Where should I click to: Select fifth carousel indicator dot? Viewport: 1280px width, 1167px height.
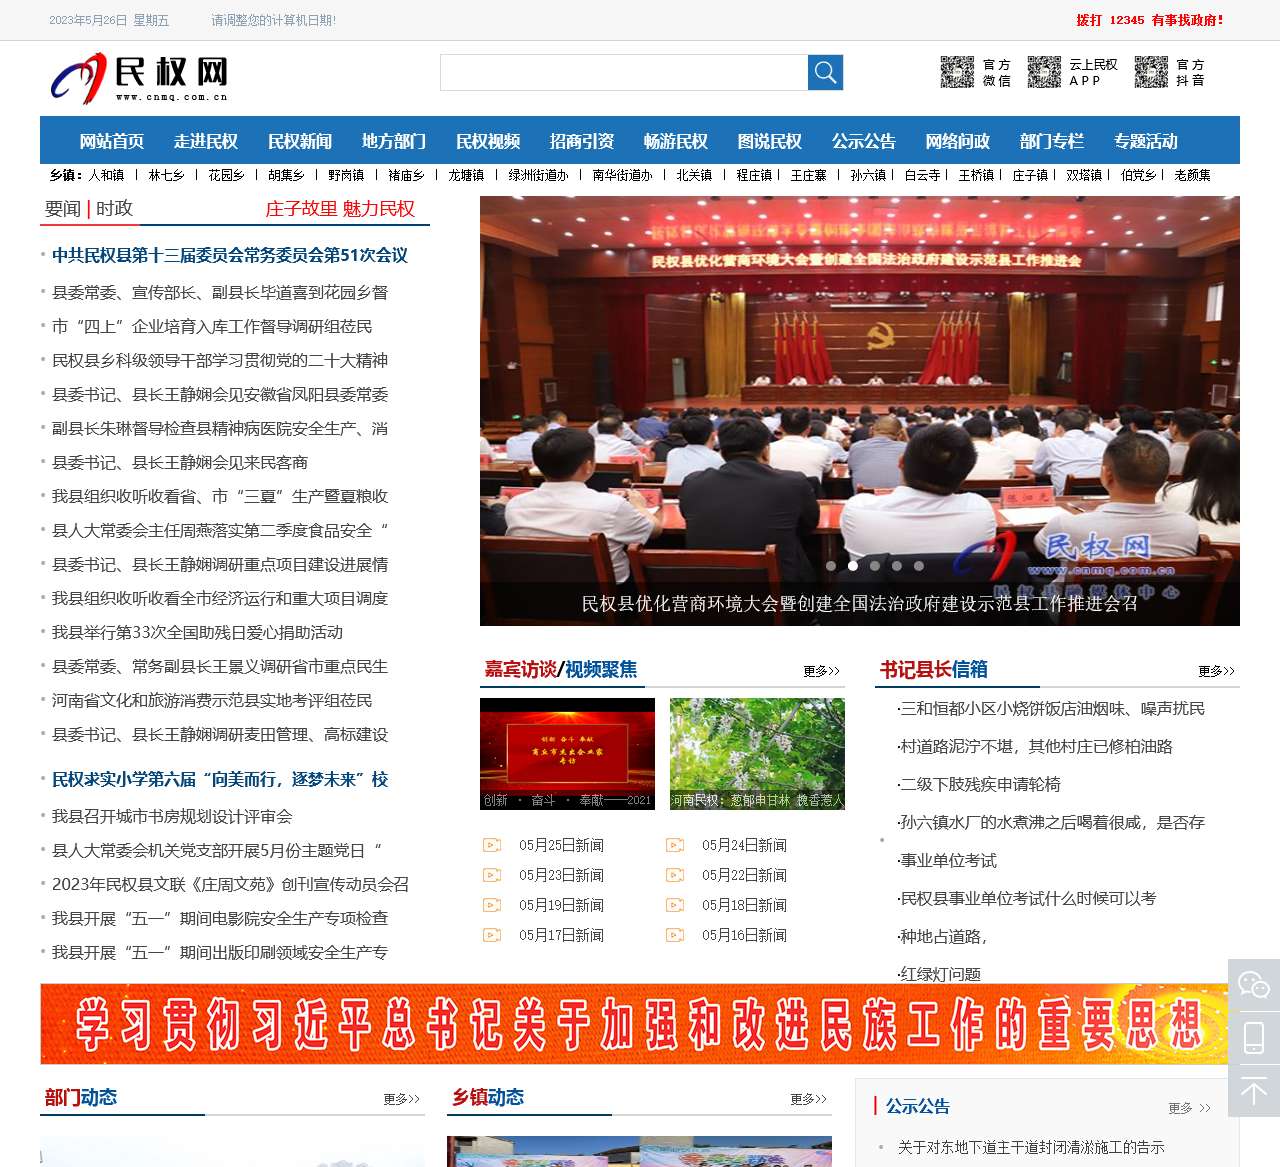919,566
